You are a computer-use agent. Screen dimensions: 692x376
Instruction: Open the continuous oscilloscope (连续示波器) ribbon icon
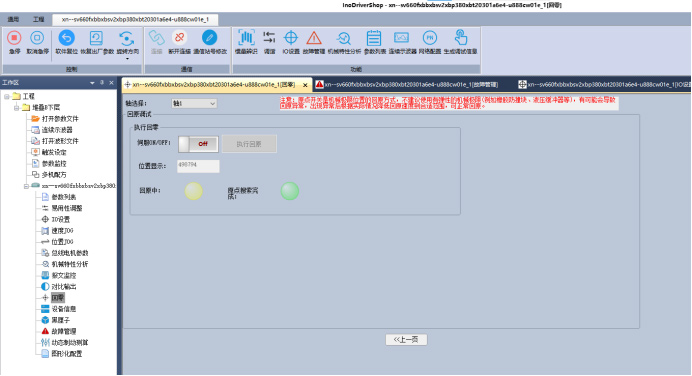pos(402,38)
